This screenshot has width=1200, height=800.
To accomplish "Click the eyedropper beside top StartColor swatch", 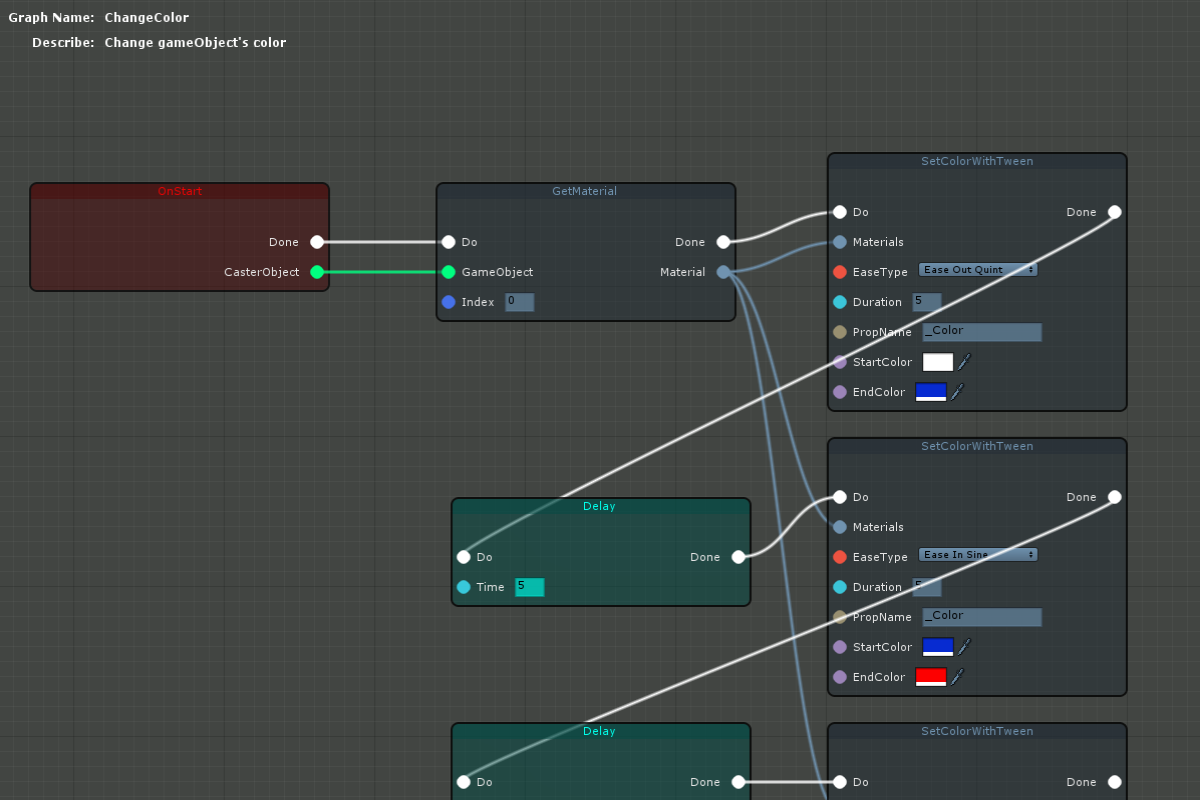I will pos(965,362).
